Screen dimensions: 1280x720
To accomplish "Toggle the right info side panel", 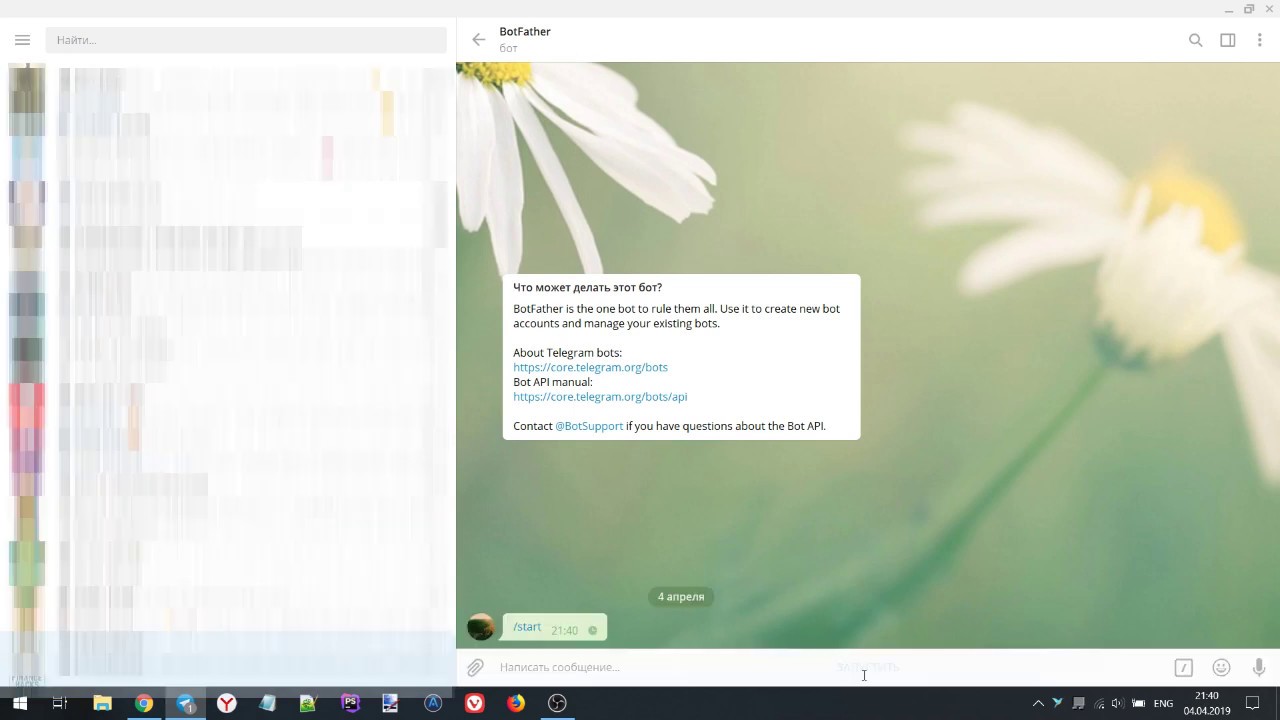I will click(1227, 40).
